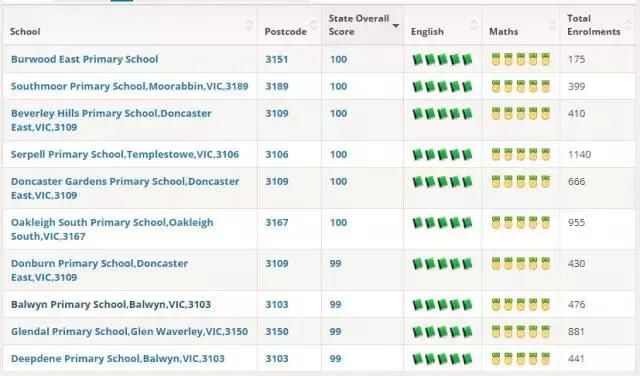Open Beverley Hills Primary School link
The width and height of the screenshot is (640, 376).
(111, 120)
